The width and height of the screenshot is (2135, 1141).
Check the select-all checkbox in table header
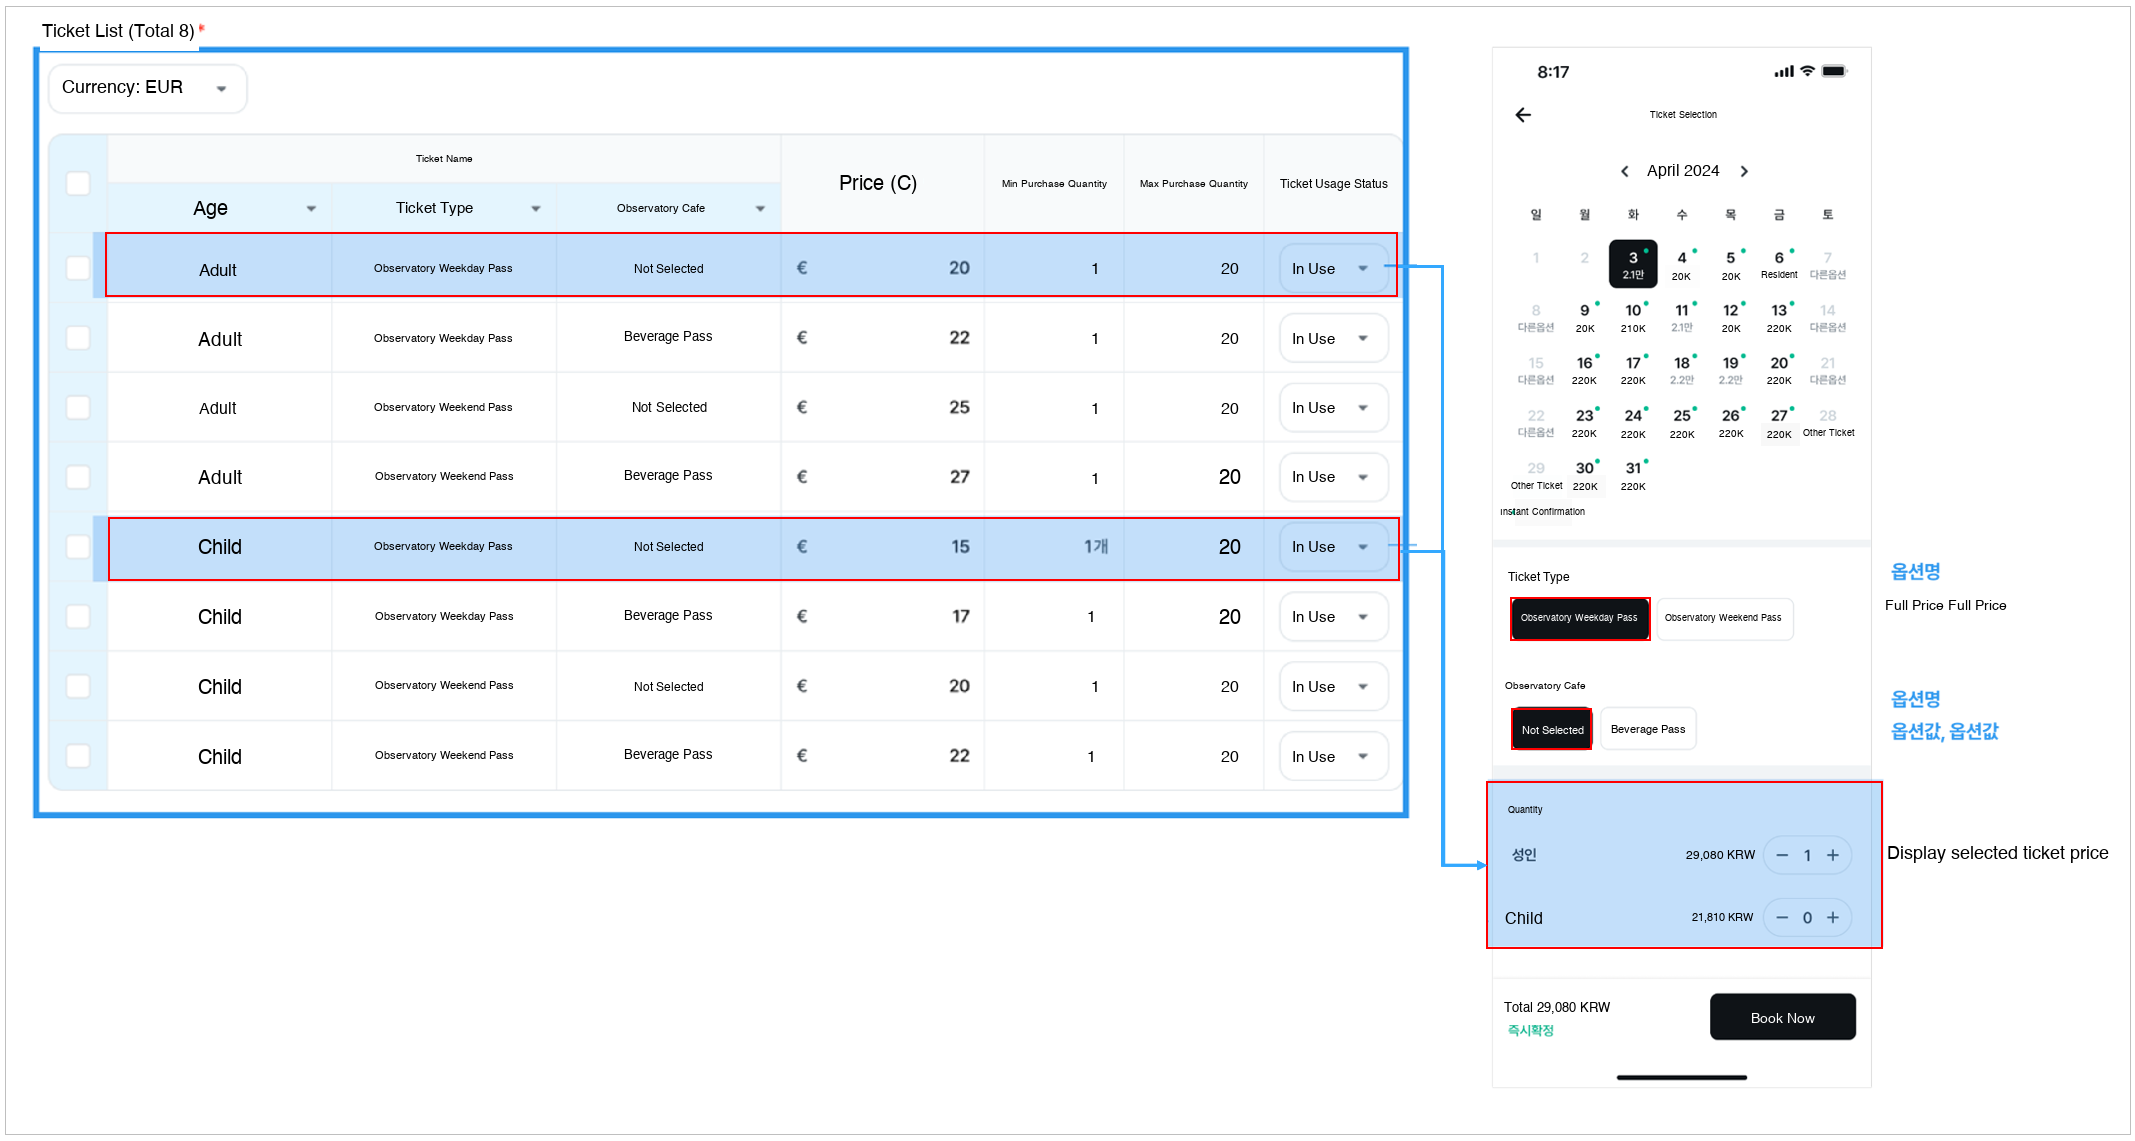[x=78, y=183]
